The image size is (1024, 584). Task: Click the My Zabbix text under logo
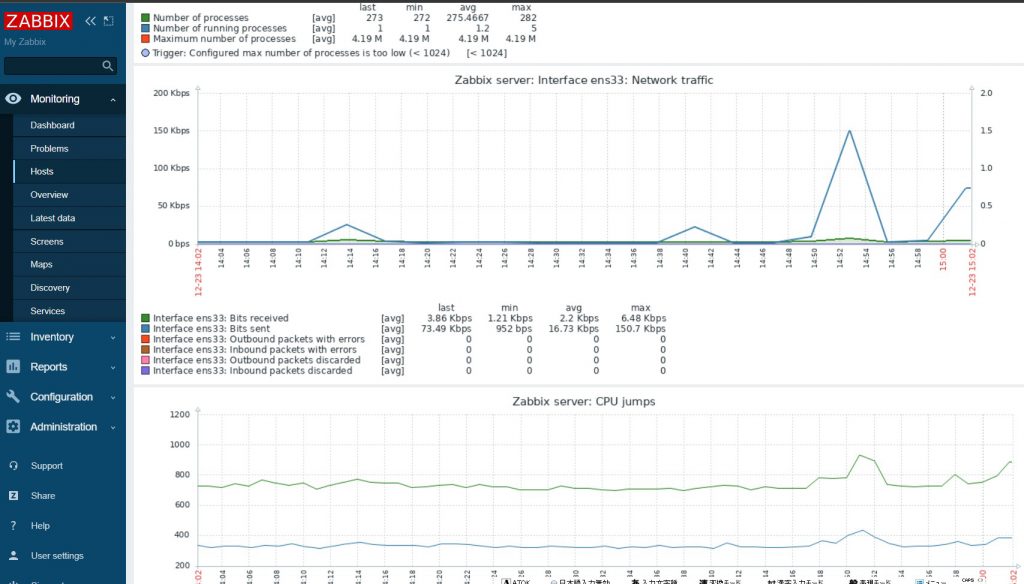point(25,42)
